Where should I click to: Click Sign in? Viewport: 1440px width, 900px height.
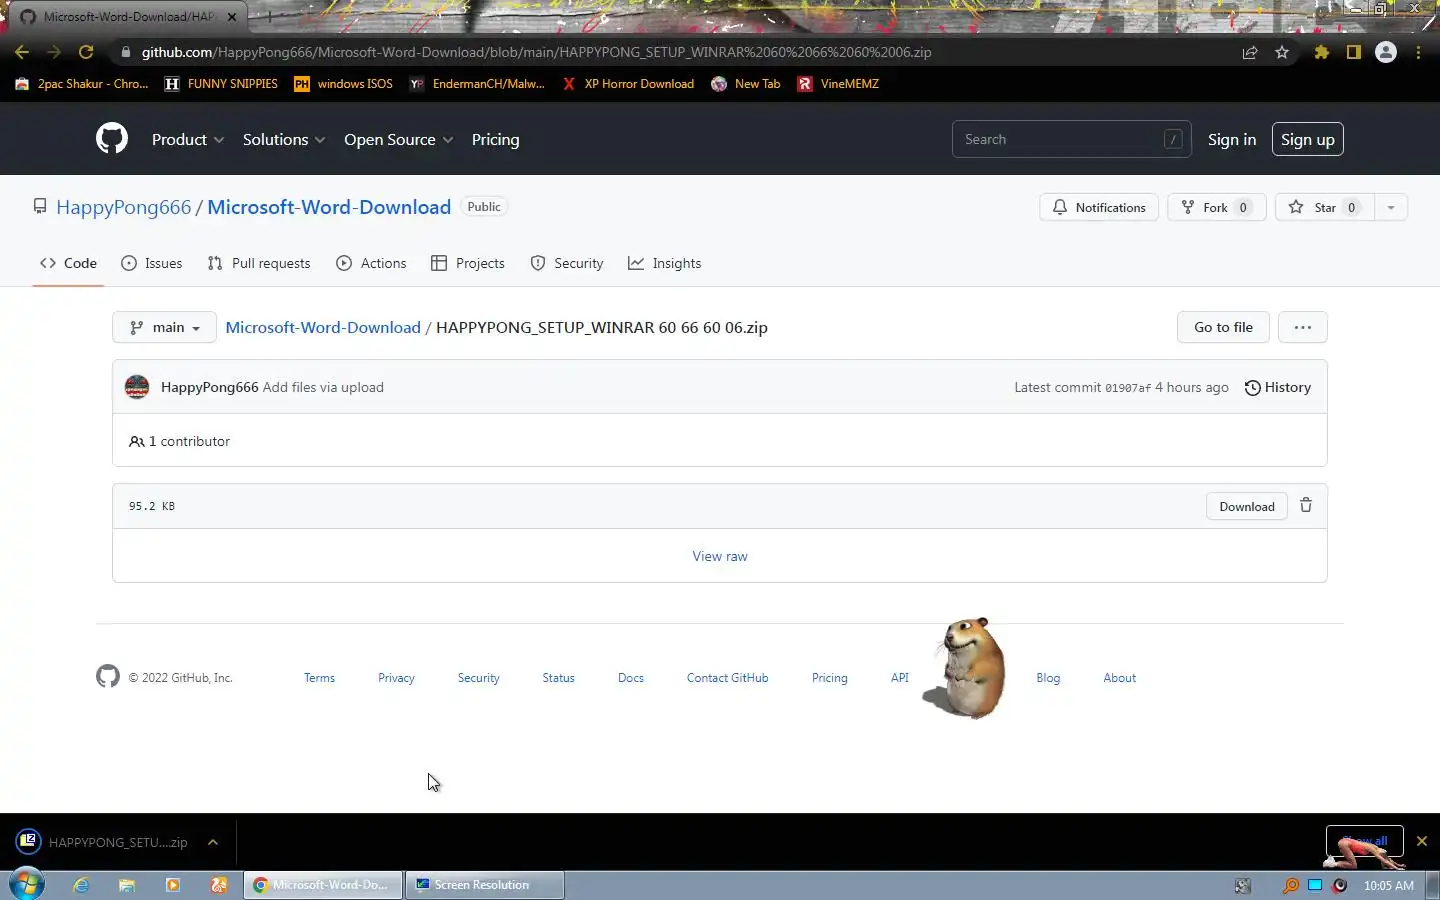click(1232, 139)
